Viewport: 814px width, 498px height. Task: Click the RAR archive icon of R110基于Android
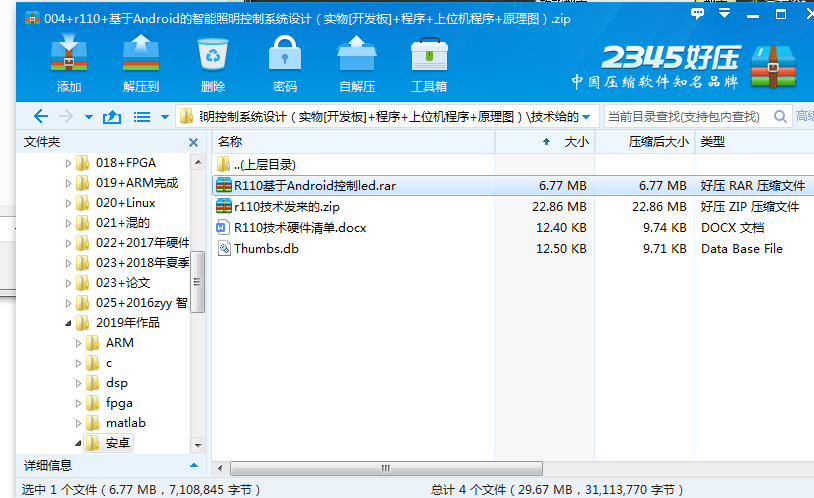pyautogui.click(x=224, y=185)
